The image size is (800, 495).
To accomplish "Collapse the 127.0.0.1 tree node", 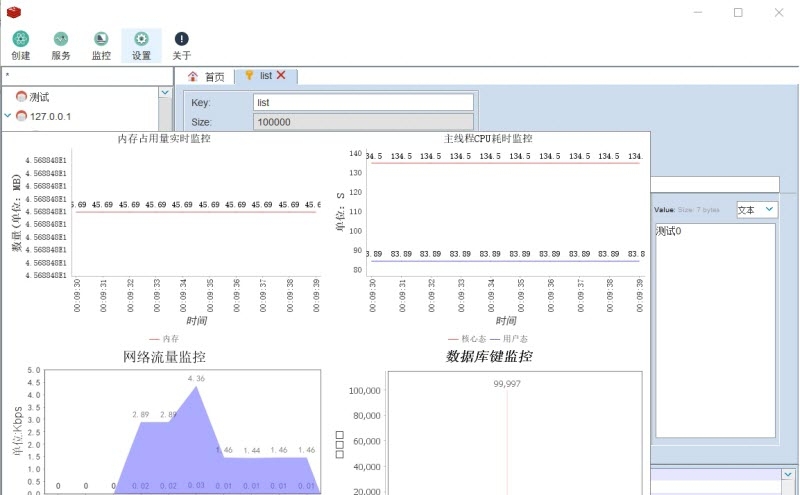I will (x=8, y=116).
